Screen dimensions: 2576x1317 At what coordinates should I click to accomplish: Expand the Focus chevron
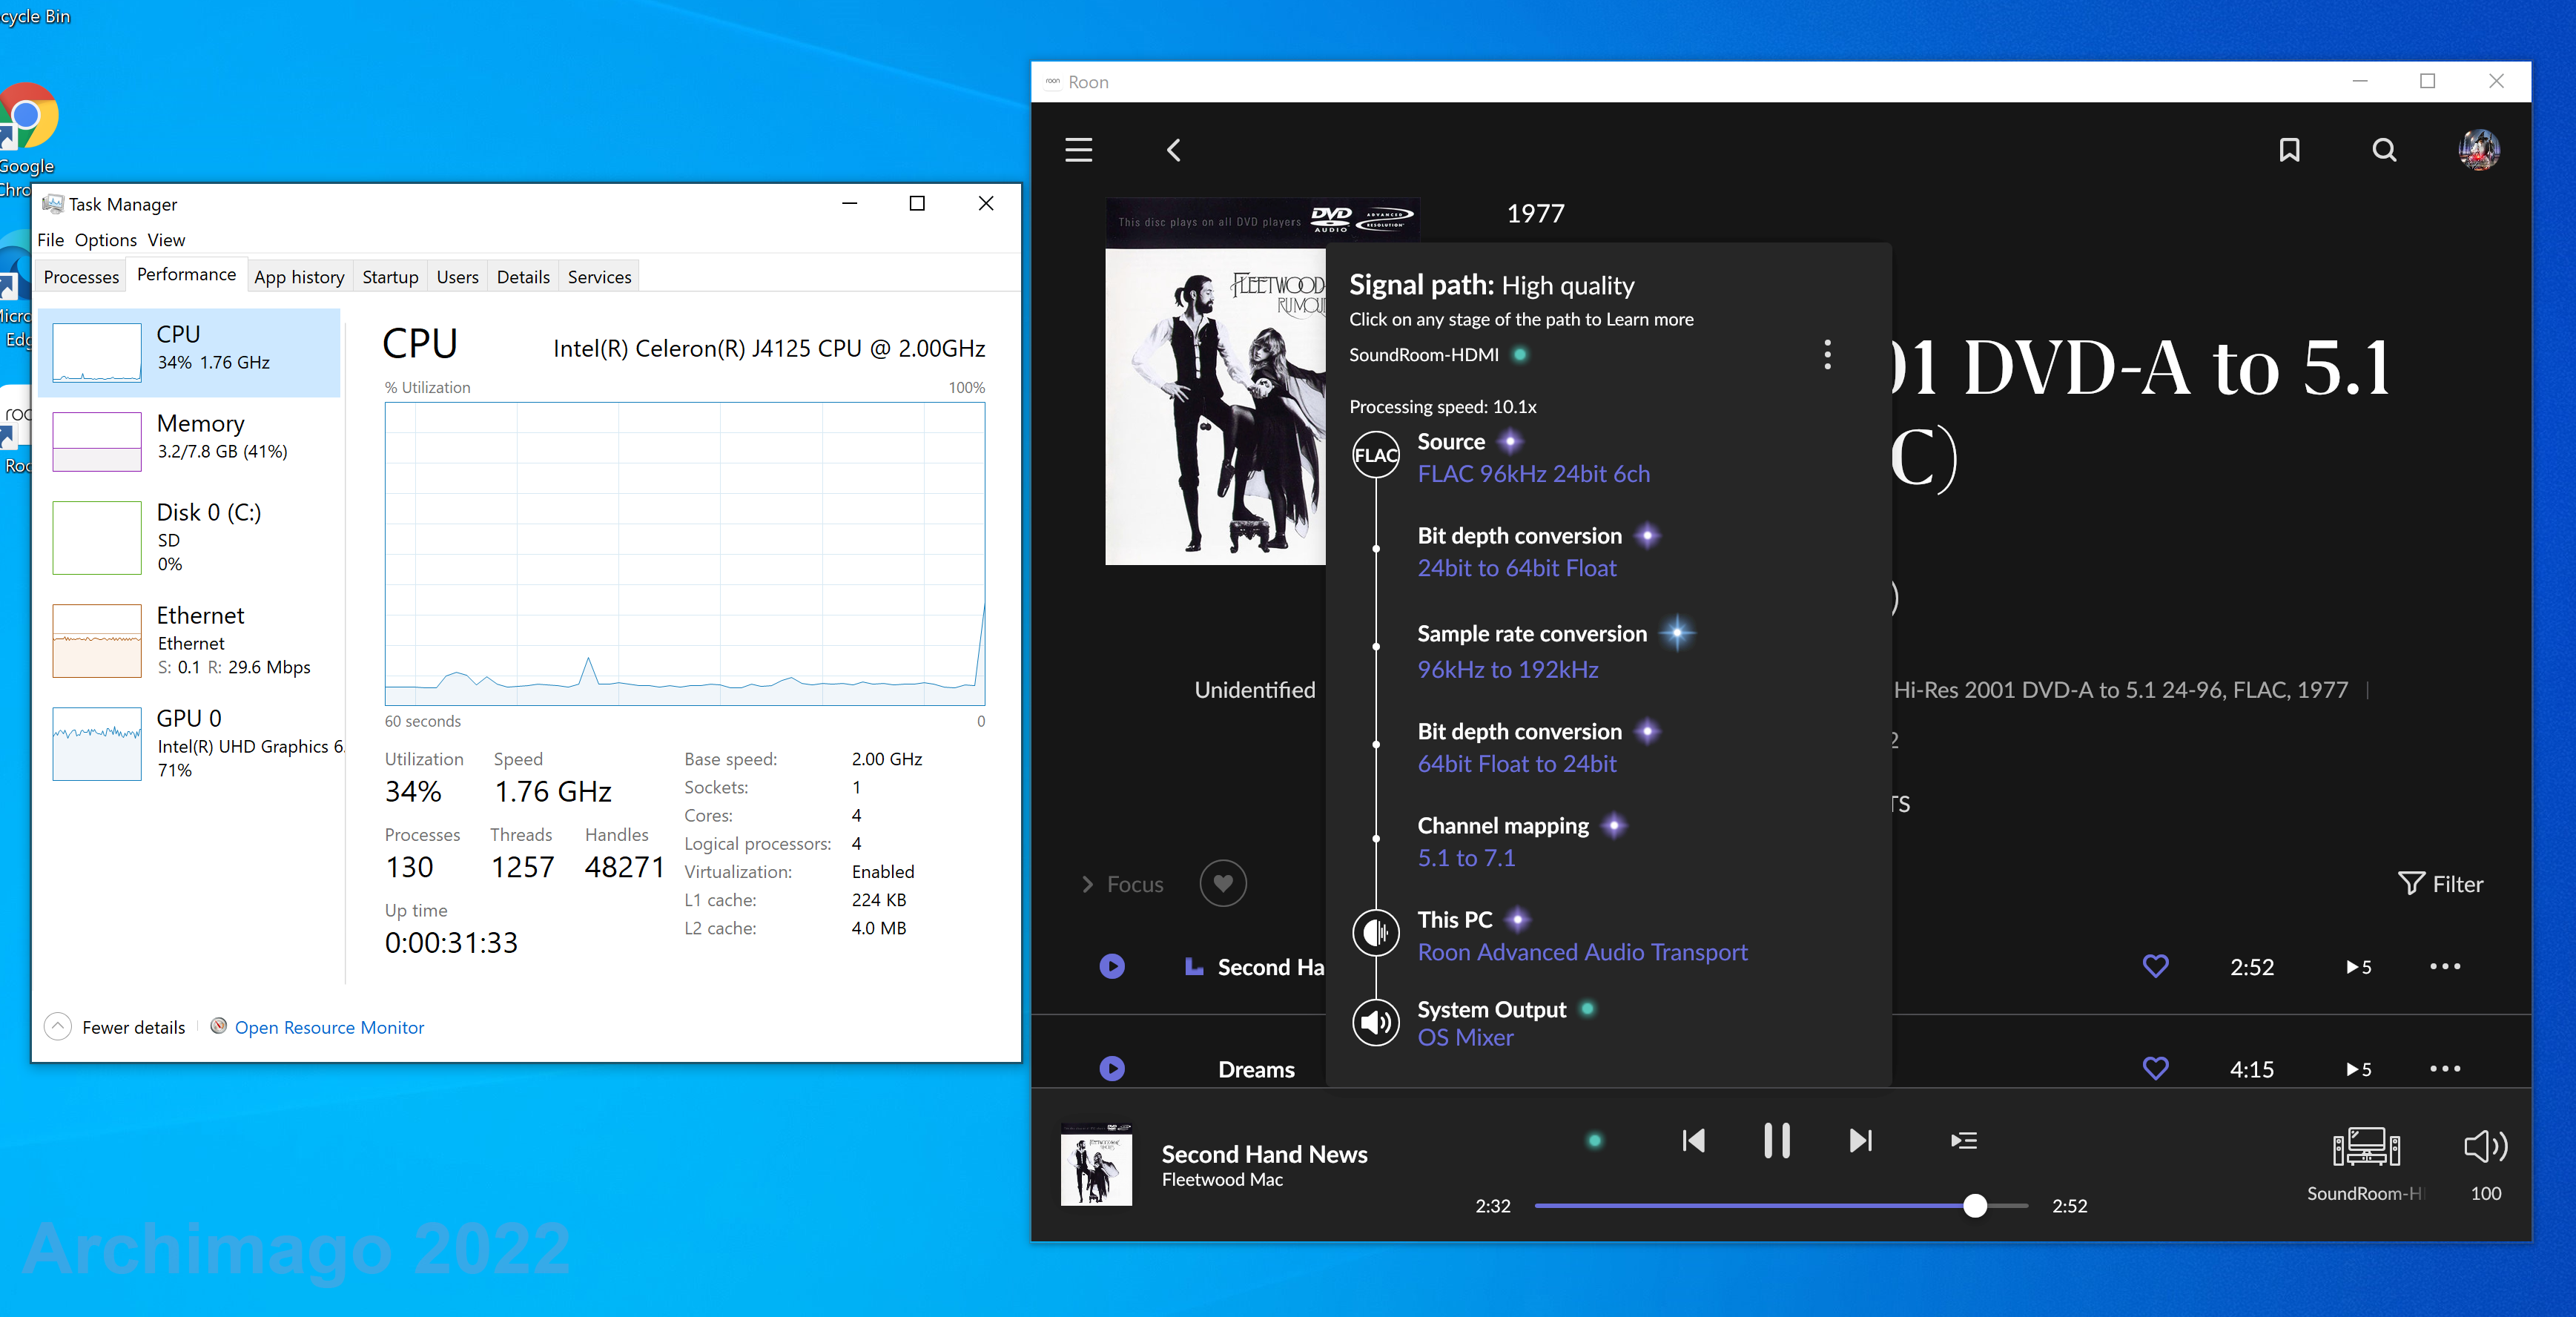pos(1088,885)
